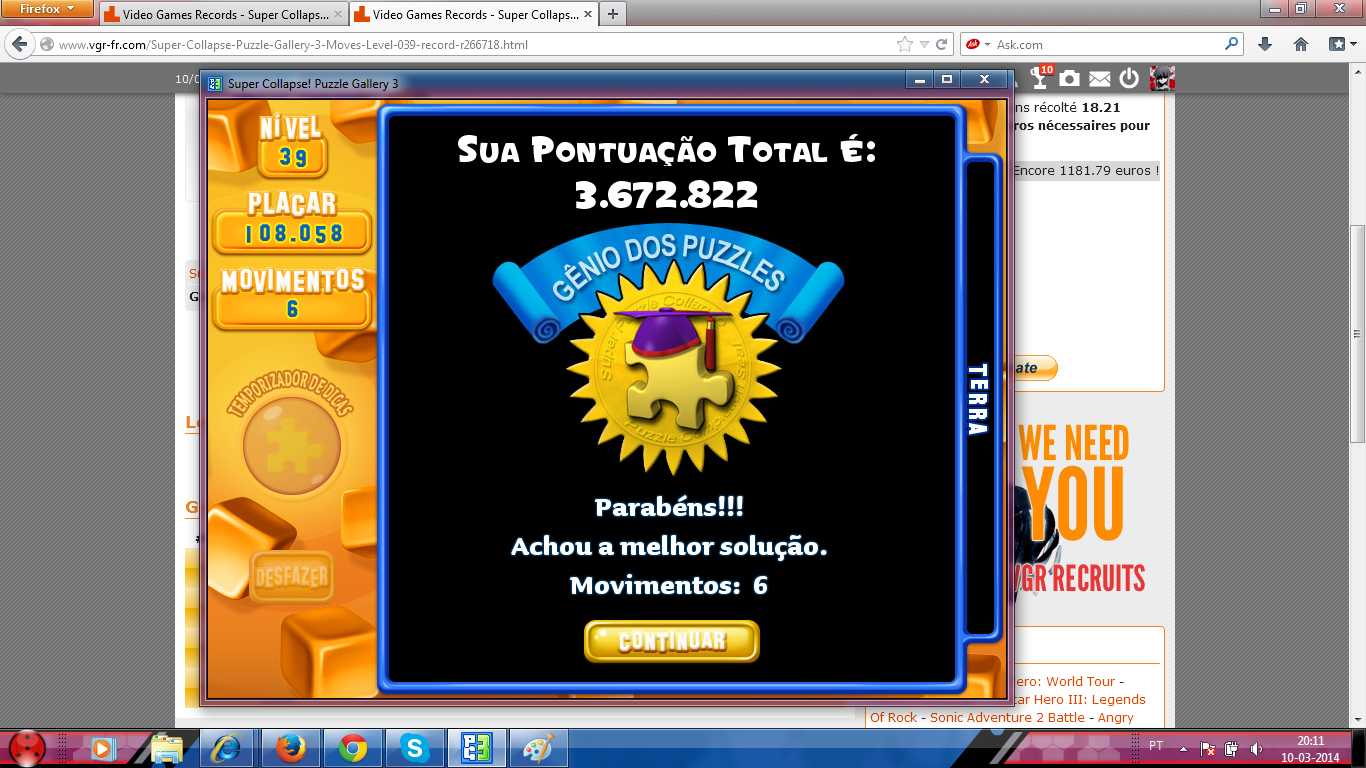The image size is (1366, 768).
Task: Click the puzzle piece hint timer orb
Action: click(x=291, y=446)
